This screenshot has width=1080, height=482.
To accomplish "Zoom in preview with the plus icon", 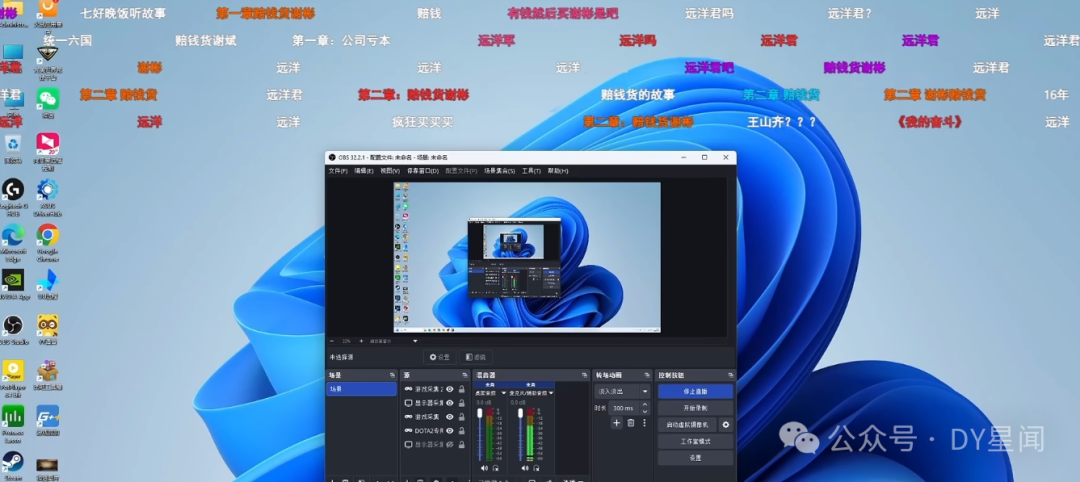I will pyautogui.click(x=361, y=341).
